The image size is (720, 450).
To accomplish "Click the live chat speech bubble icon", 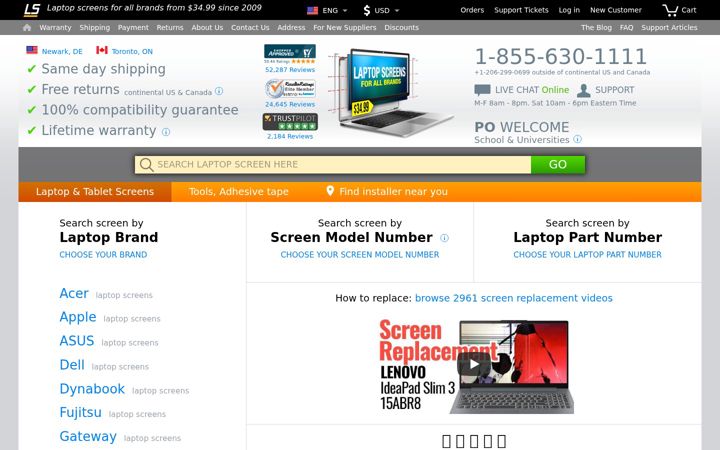I will click(x=482, y=90).
